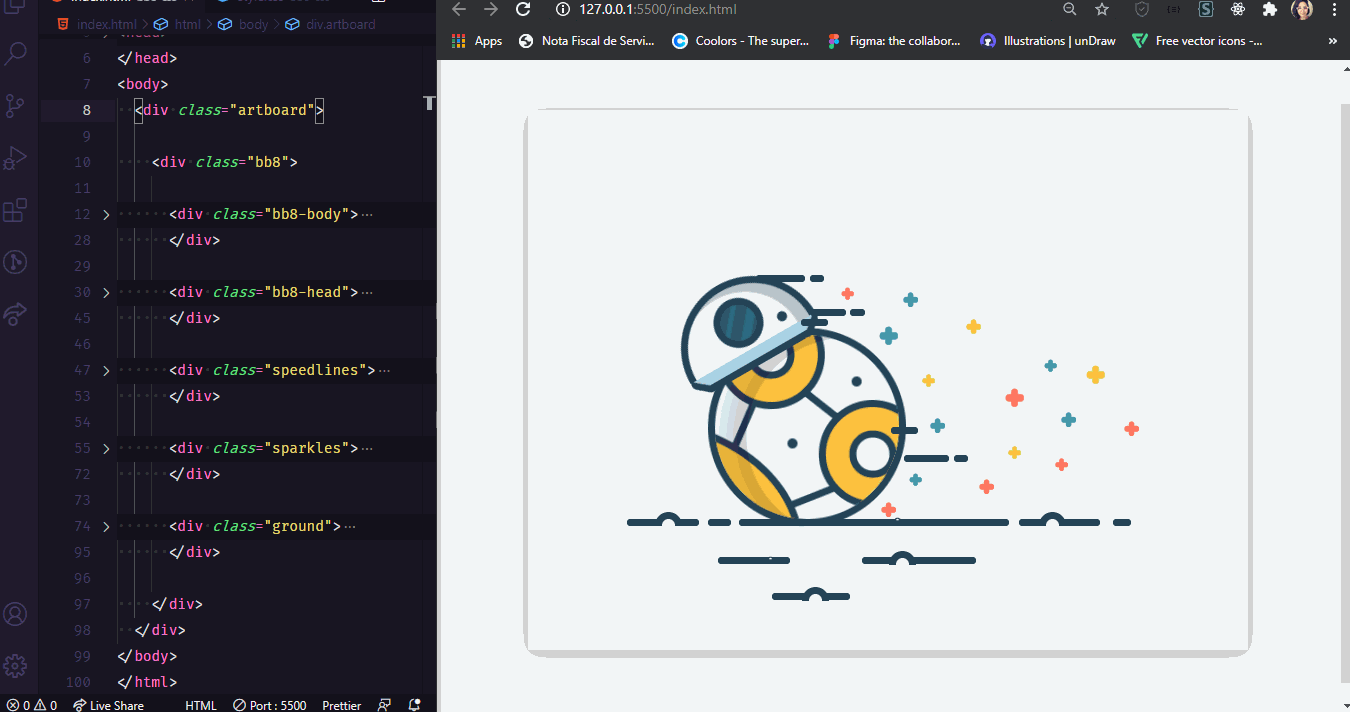Click the closing </body> tag line

pyautogui.click(x=147, y=656)
